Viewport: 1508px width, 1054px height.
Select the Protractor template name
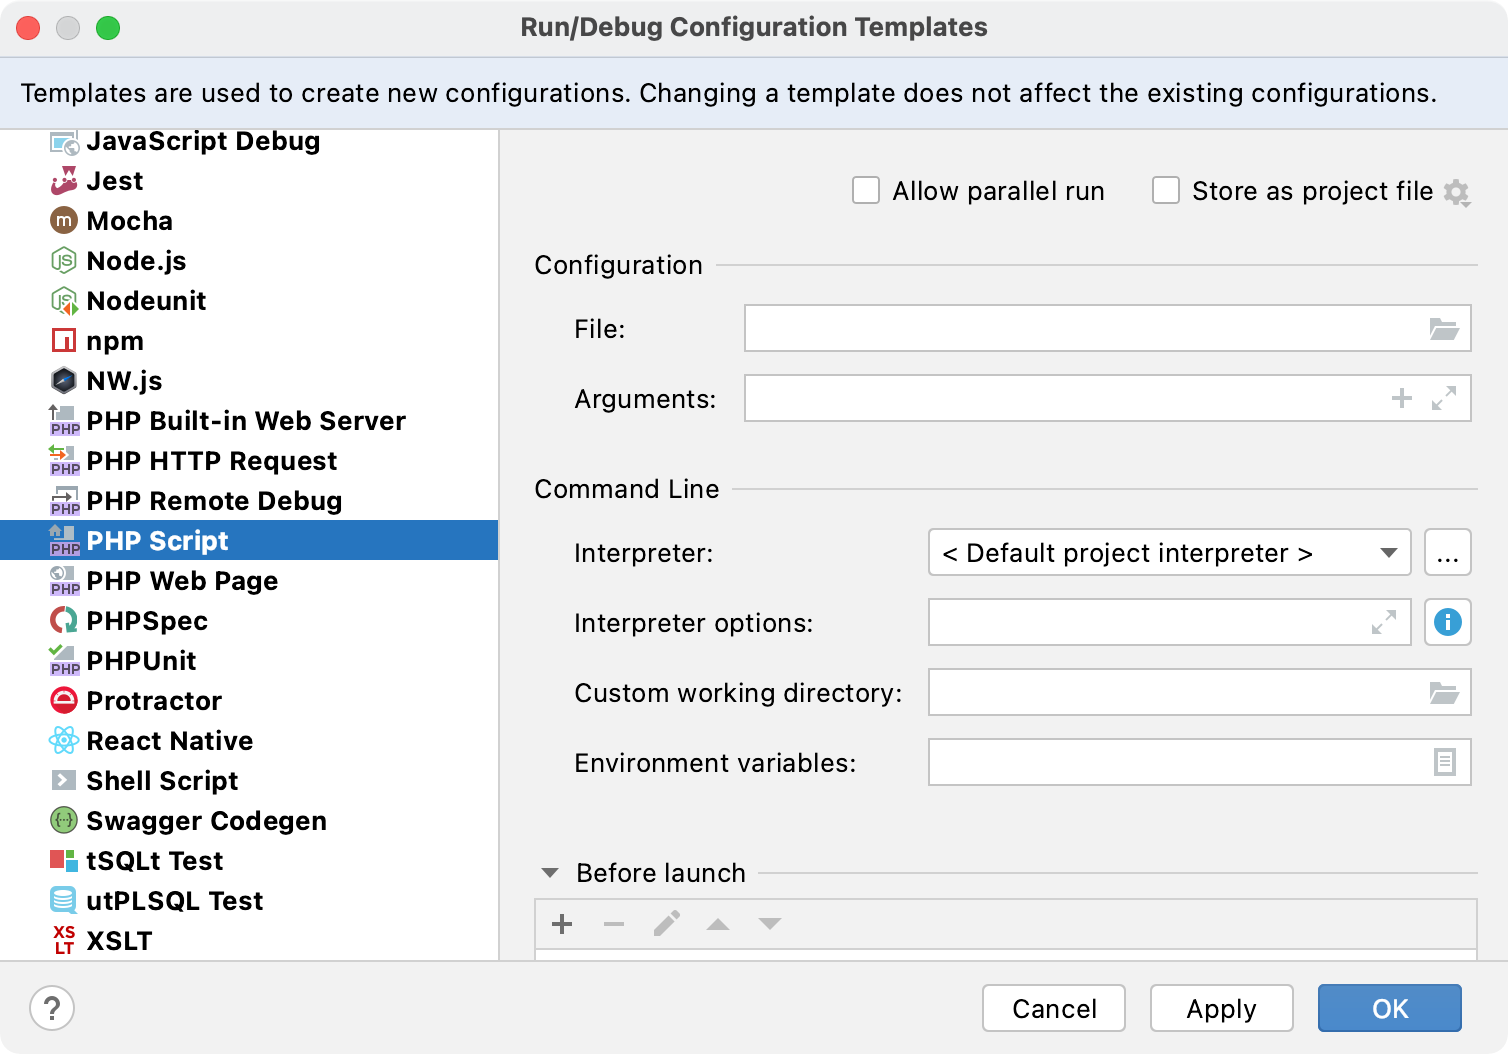pyautogui.click(x=154, y=701)
